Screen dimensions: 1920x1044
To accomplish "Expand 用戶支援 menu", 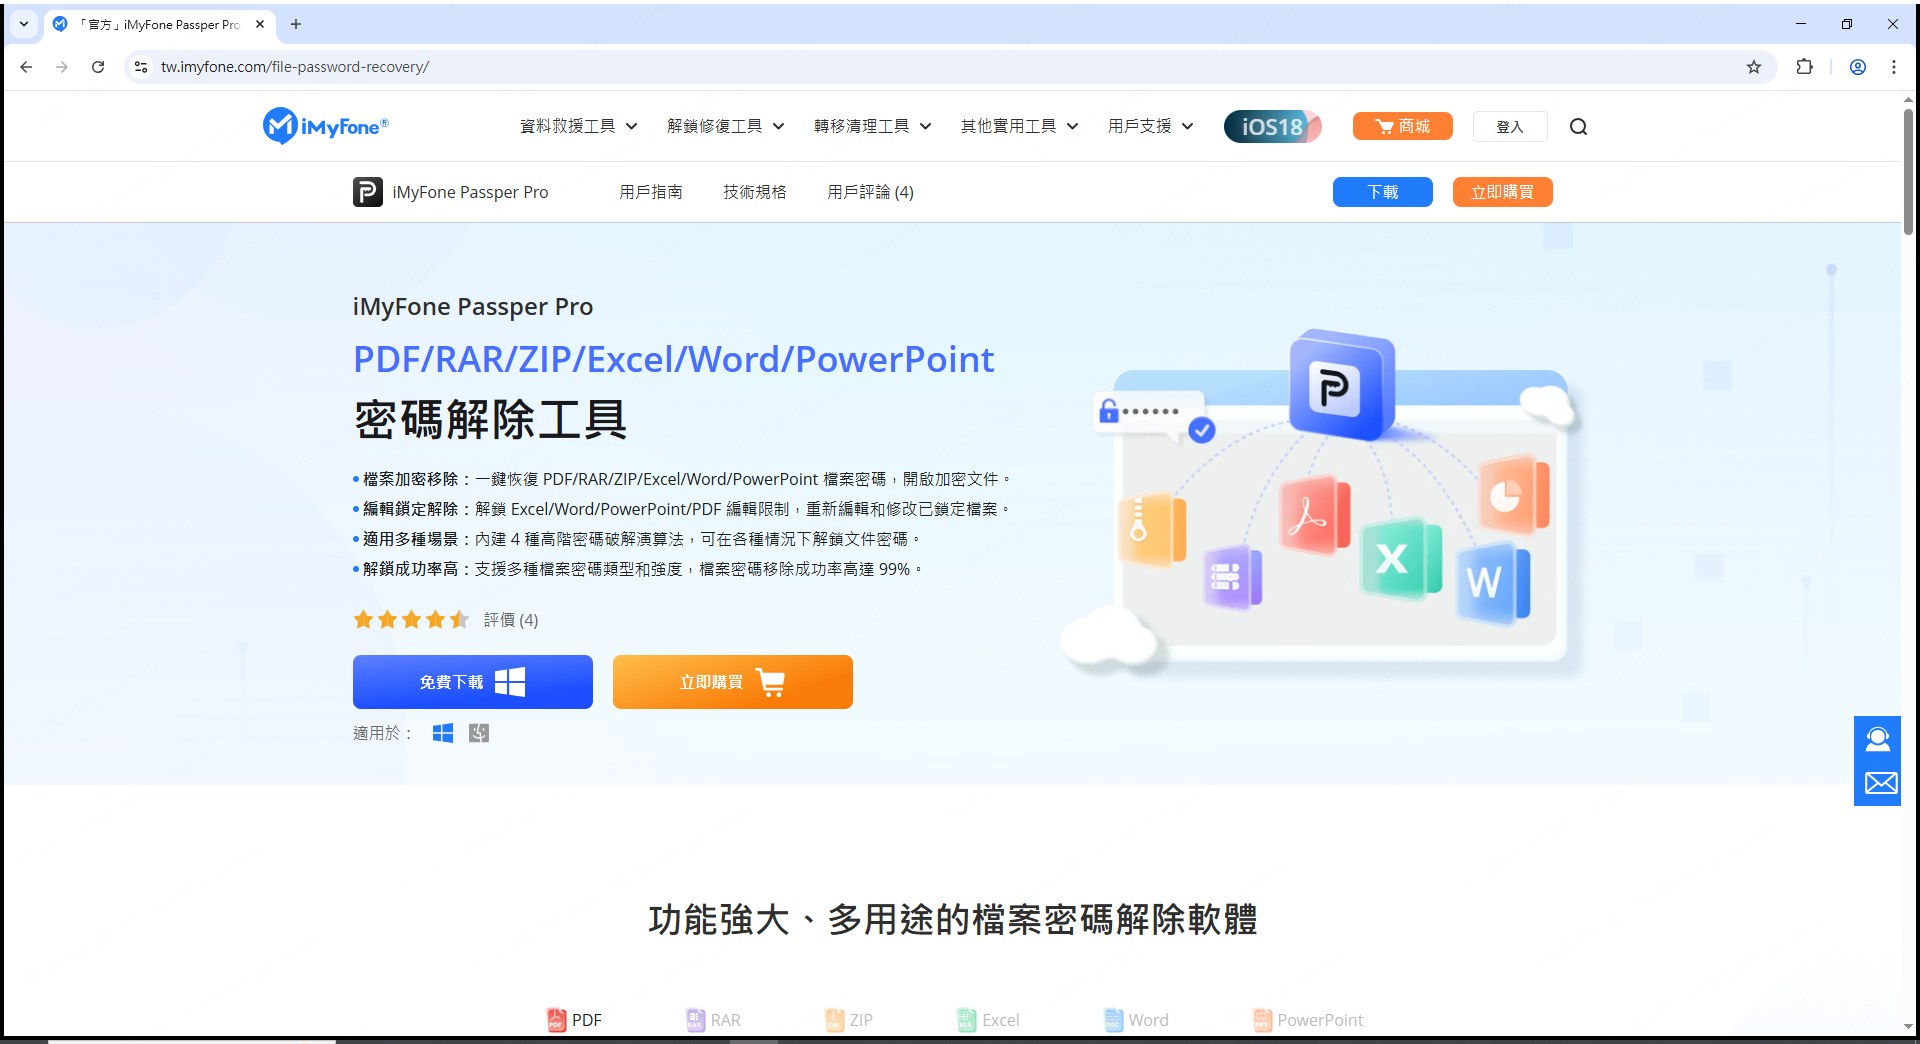I will pyautogui.click(x=1150, y=126).
